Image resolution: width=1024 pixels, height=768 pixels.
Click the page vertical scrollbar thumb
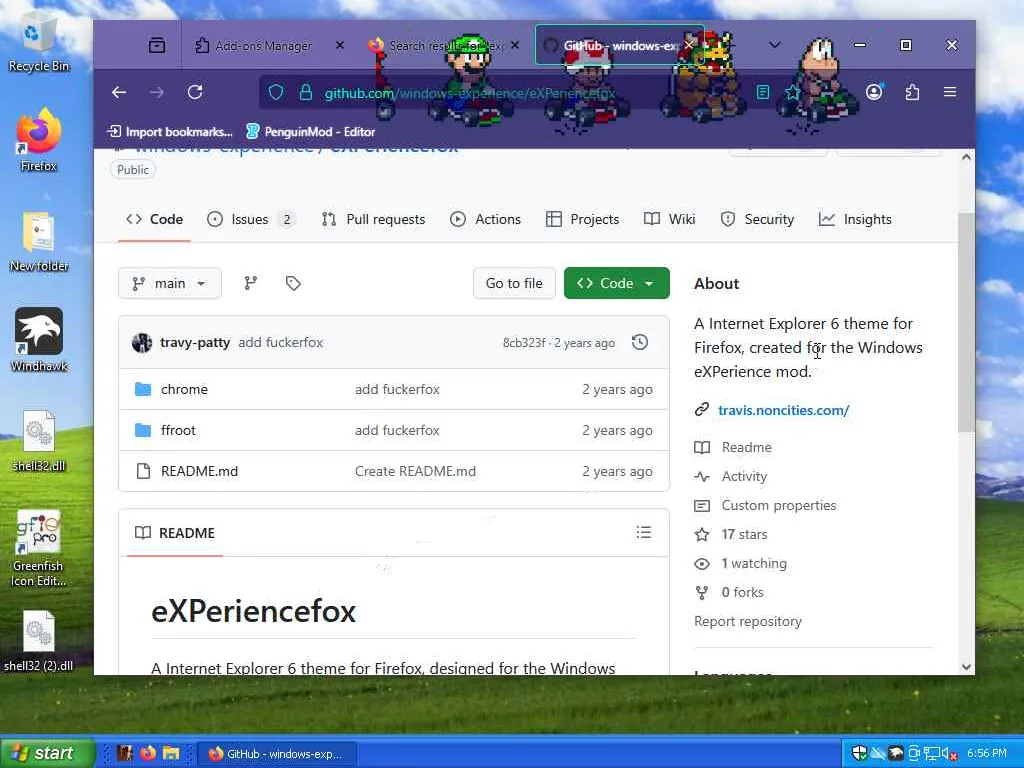pos(965,322)
